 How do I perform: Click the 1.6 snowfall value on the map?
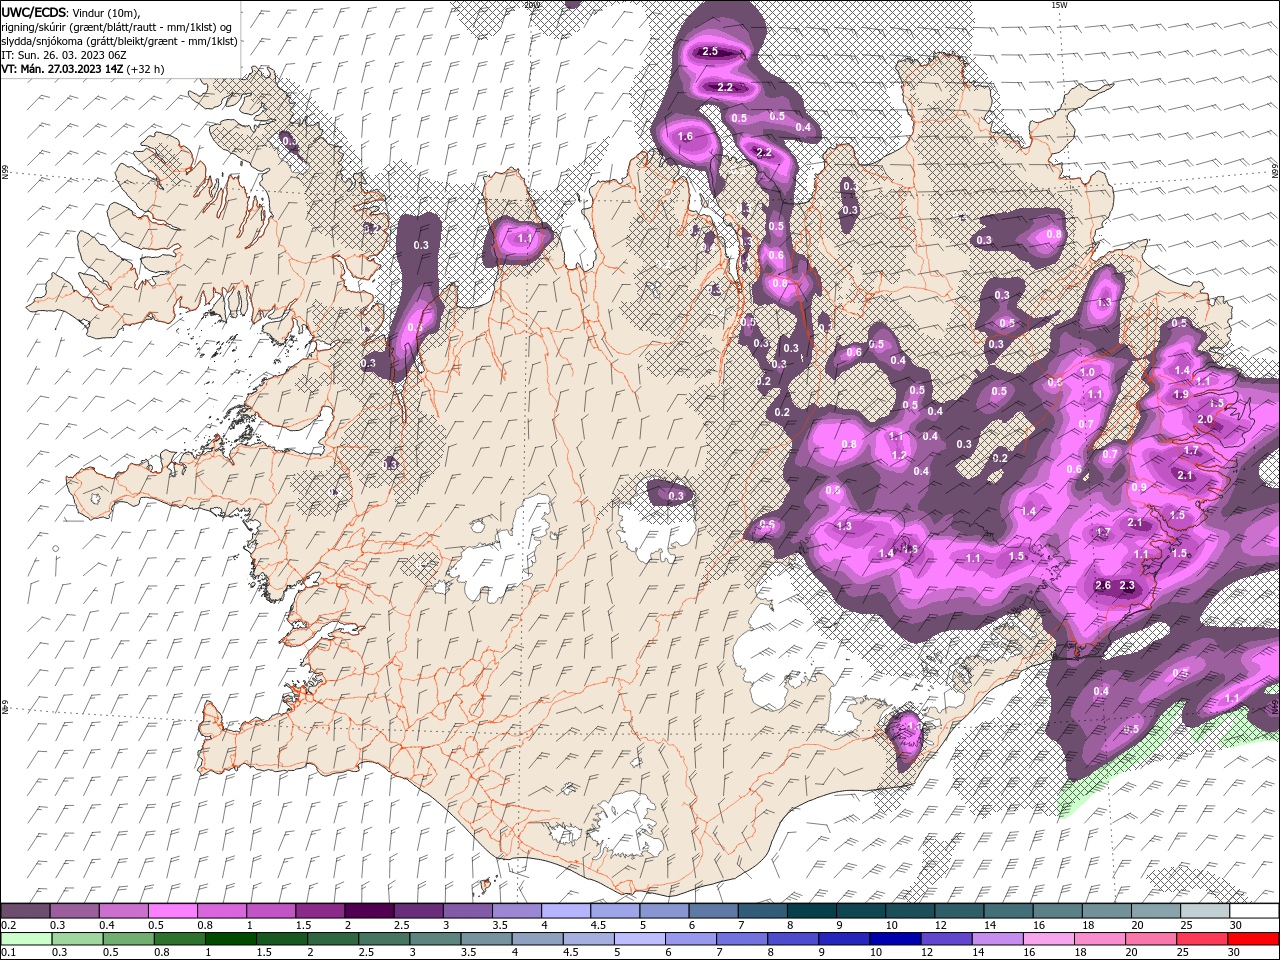(685, 137)
